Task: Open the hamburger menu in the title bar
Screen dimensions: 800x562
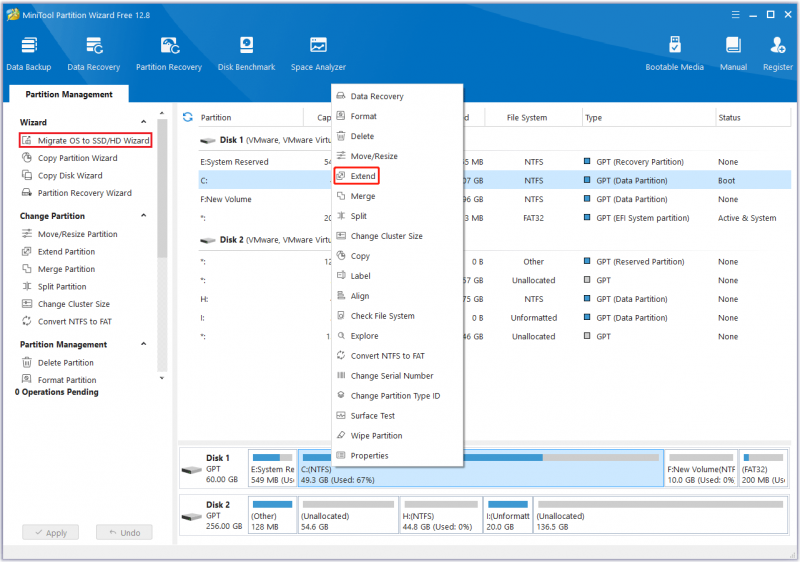Action: tap(735, 15)
